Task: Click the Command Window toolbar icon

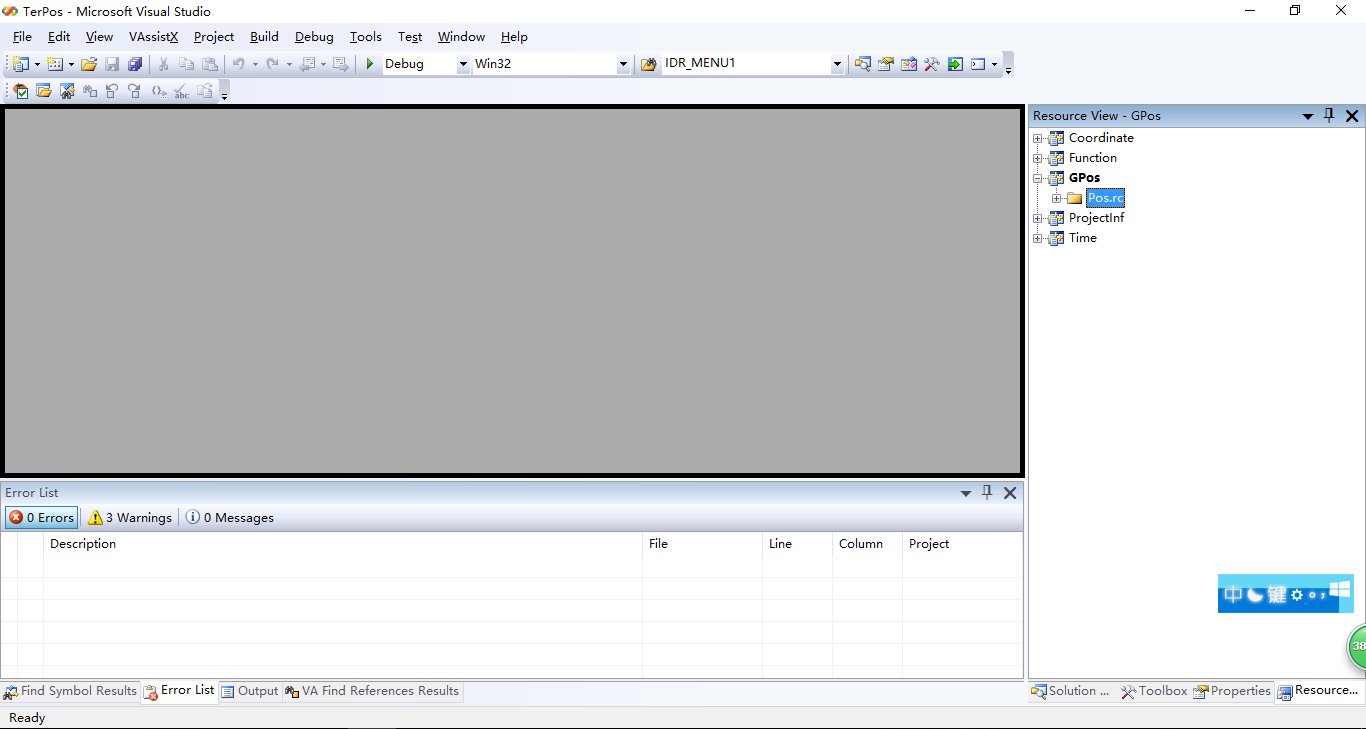Action: click(x=978, y=64)
